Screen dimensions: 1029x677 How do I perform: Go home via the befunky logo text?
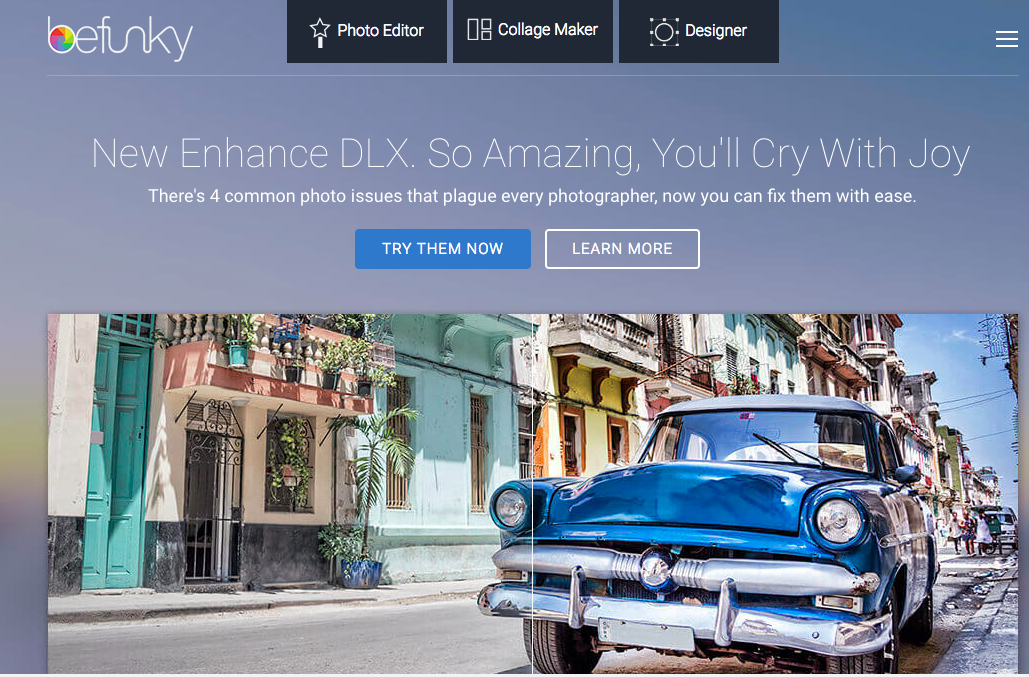click(x=121, y=39)
